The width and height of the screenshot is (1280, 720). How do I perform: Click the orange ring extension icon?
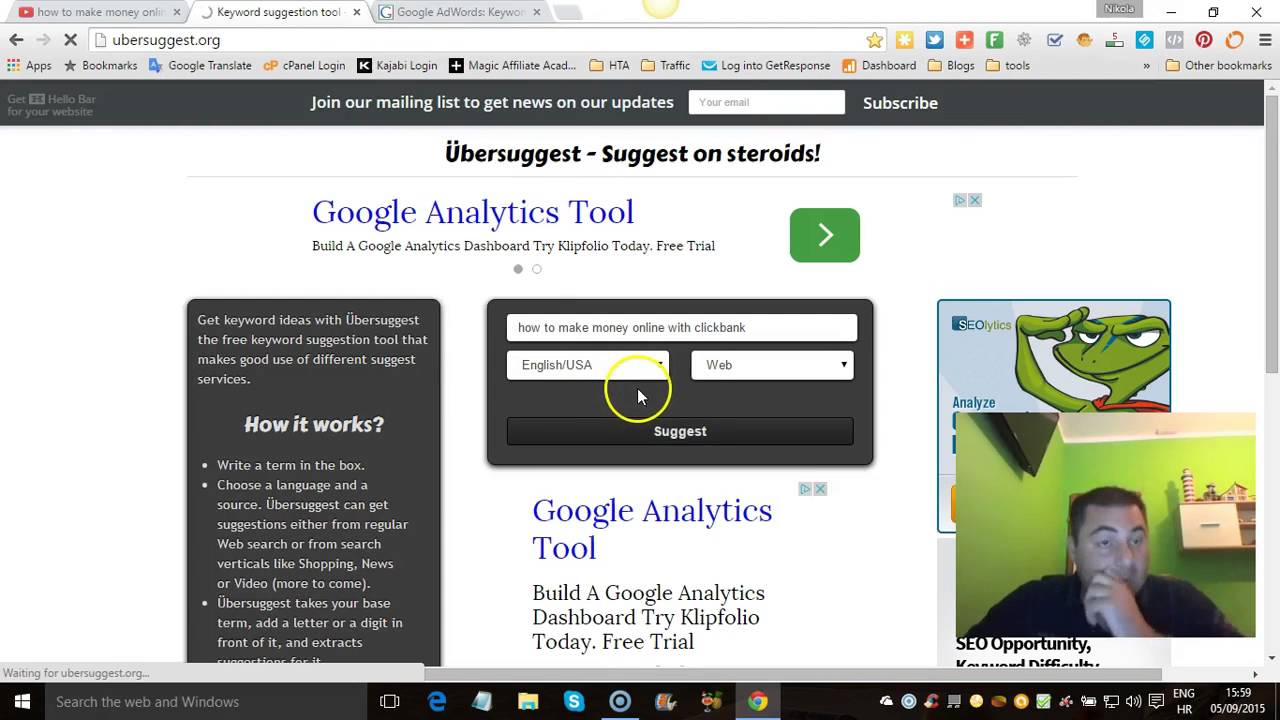[x=1234, y=40]
